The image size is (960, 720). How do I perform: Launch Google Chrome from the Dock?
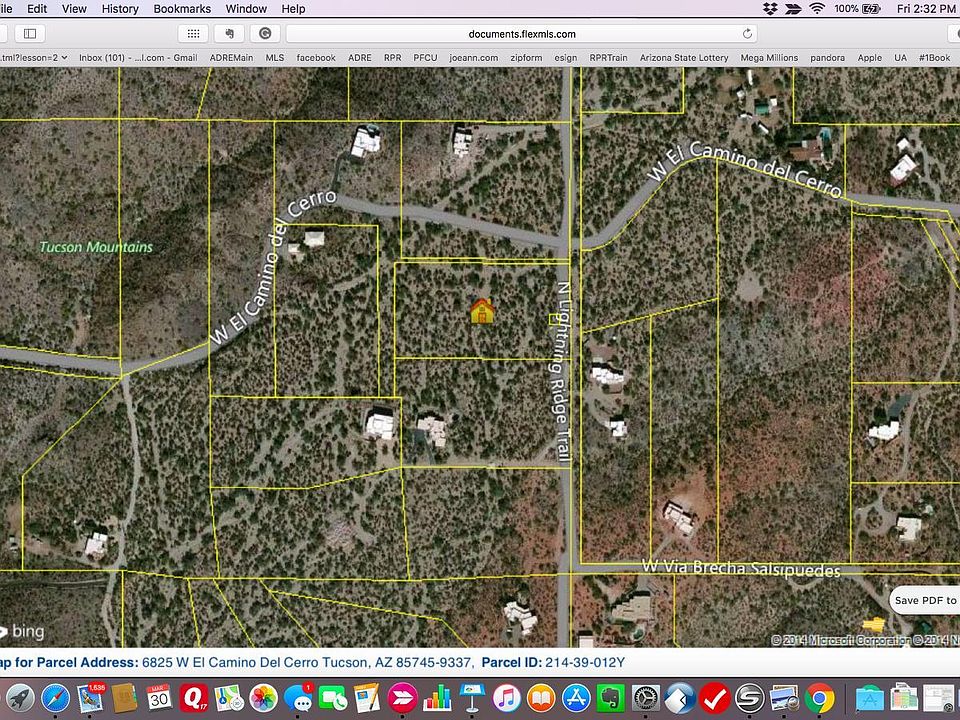[820, 698]
